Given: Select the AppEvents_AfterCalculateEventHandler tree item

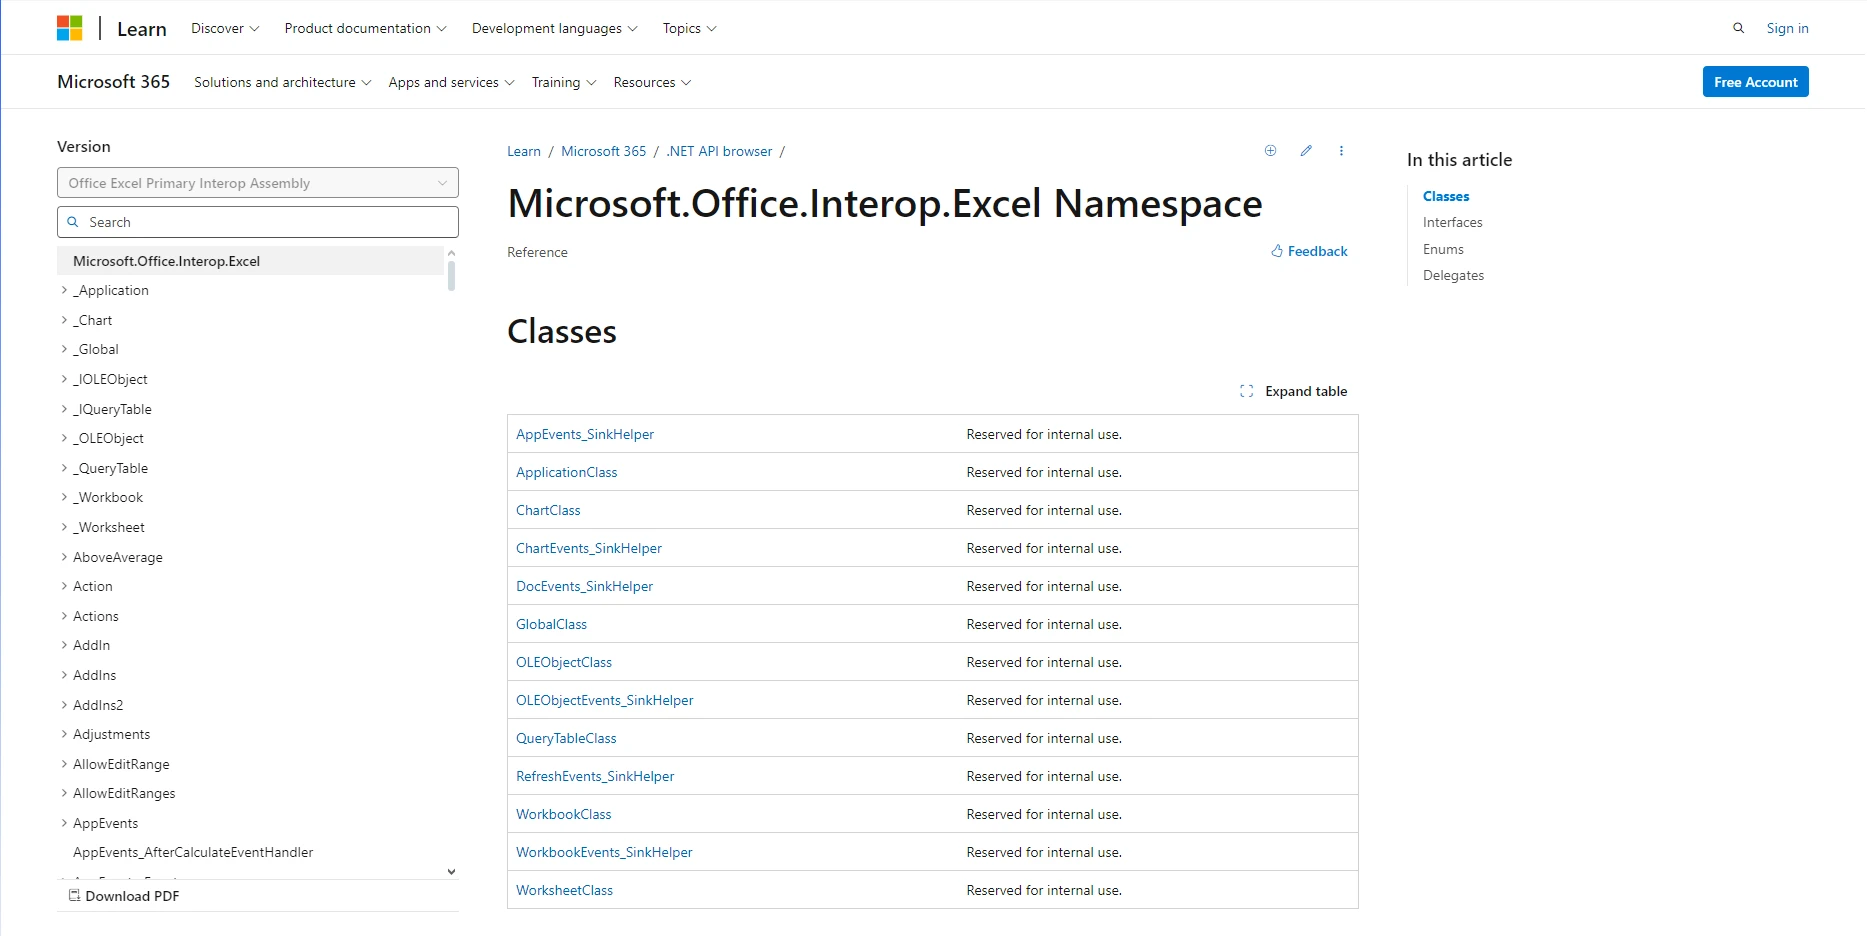Looking at the screenshot, I should tap(193, 852).
